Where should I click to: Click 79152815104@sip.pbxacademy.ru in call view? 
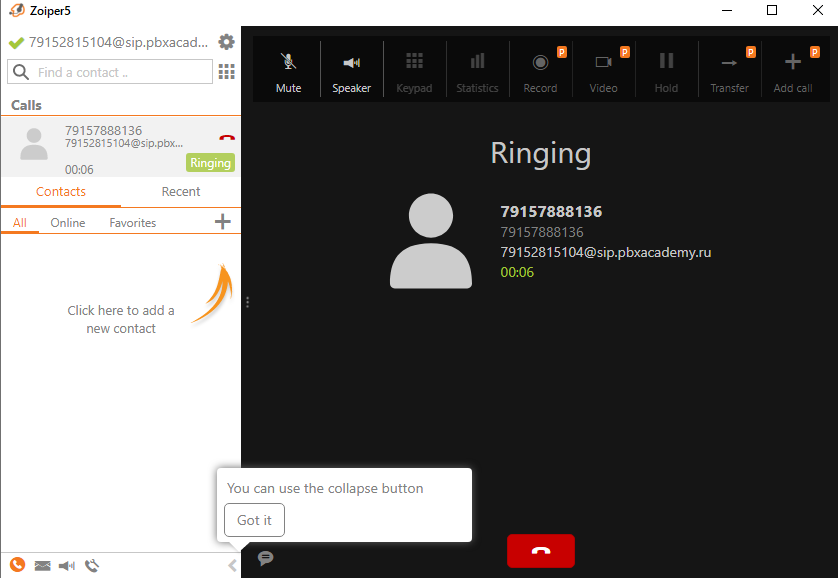click(x=606, y=252)
